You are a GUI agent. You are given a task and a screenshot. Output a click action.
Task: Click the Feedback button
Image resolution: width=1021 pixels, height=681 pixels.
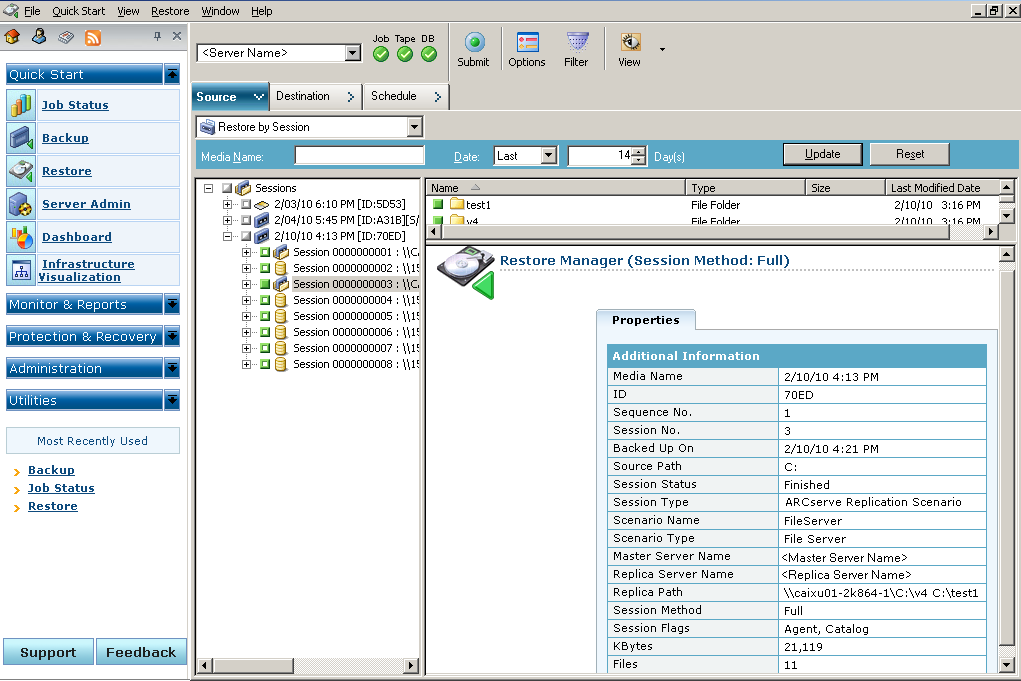point(141,652)
